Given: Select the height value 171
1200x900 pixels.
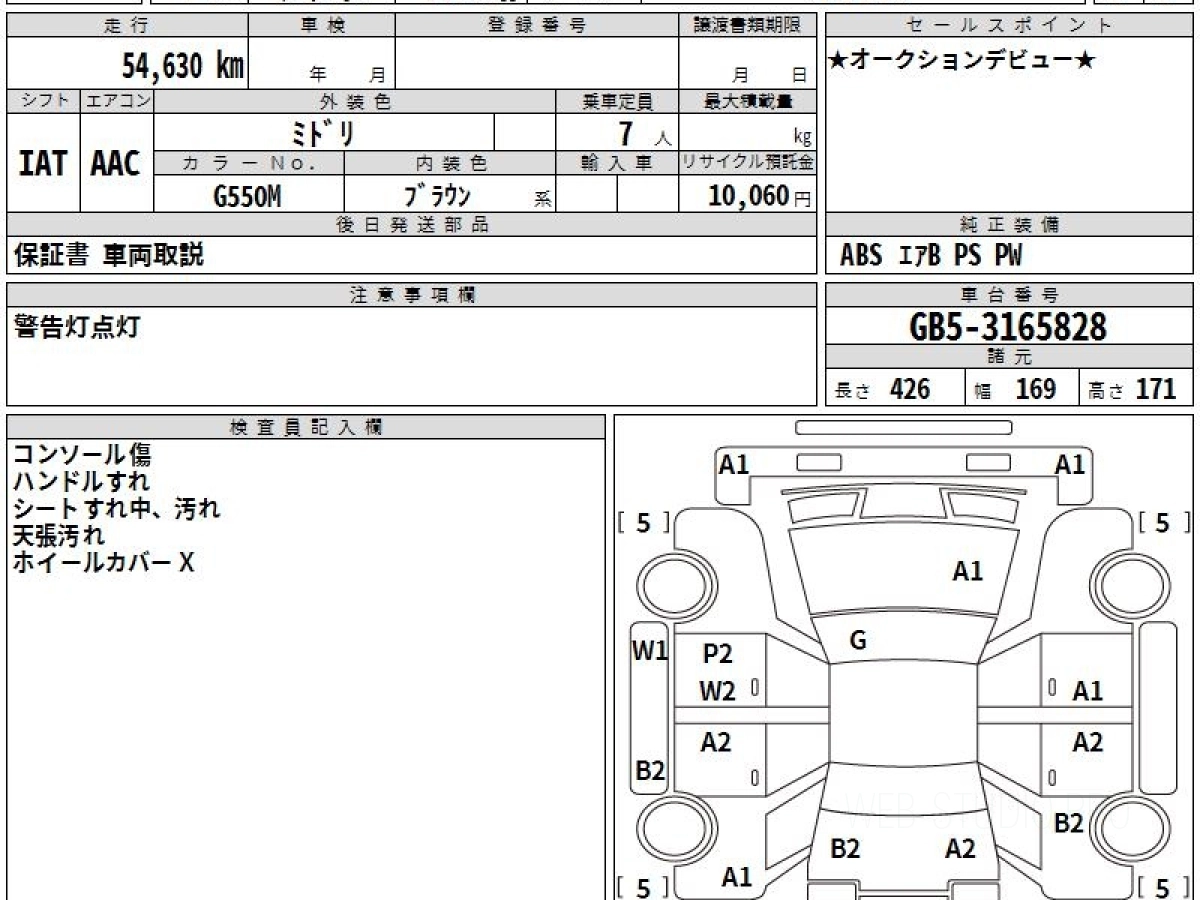Looking at the screenshot, I should [x=1156, y=389].
